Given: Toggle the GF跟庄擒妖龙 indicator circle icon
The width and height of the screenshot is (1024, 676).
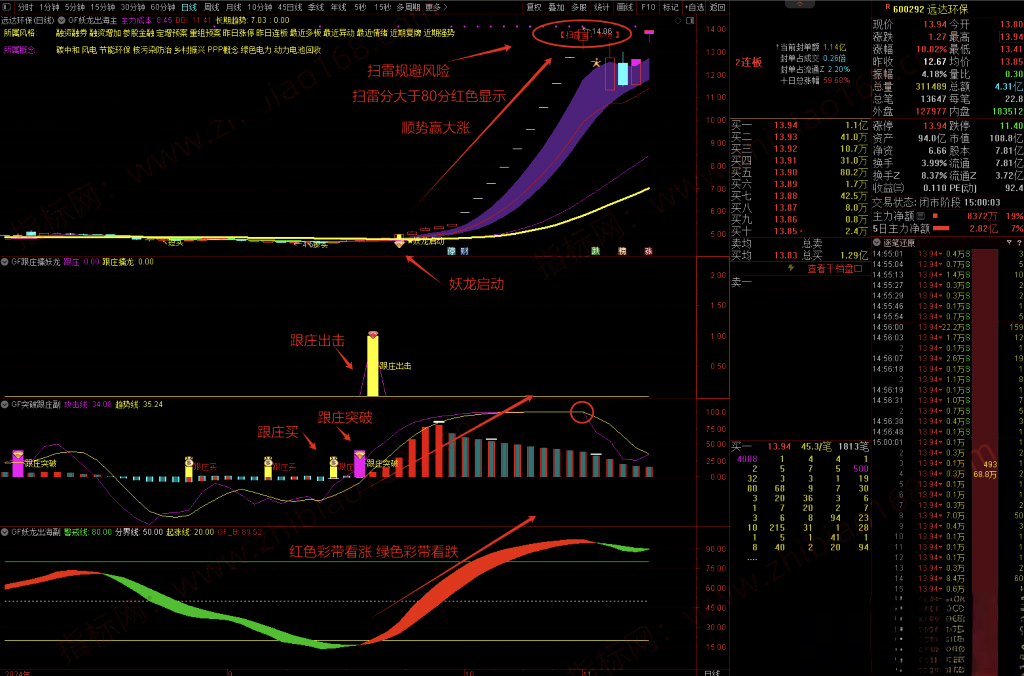Looking at the screenshot, I should point(5,262).
